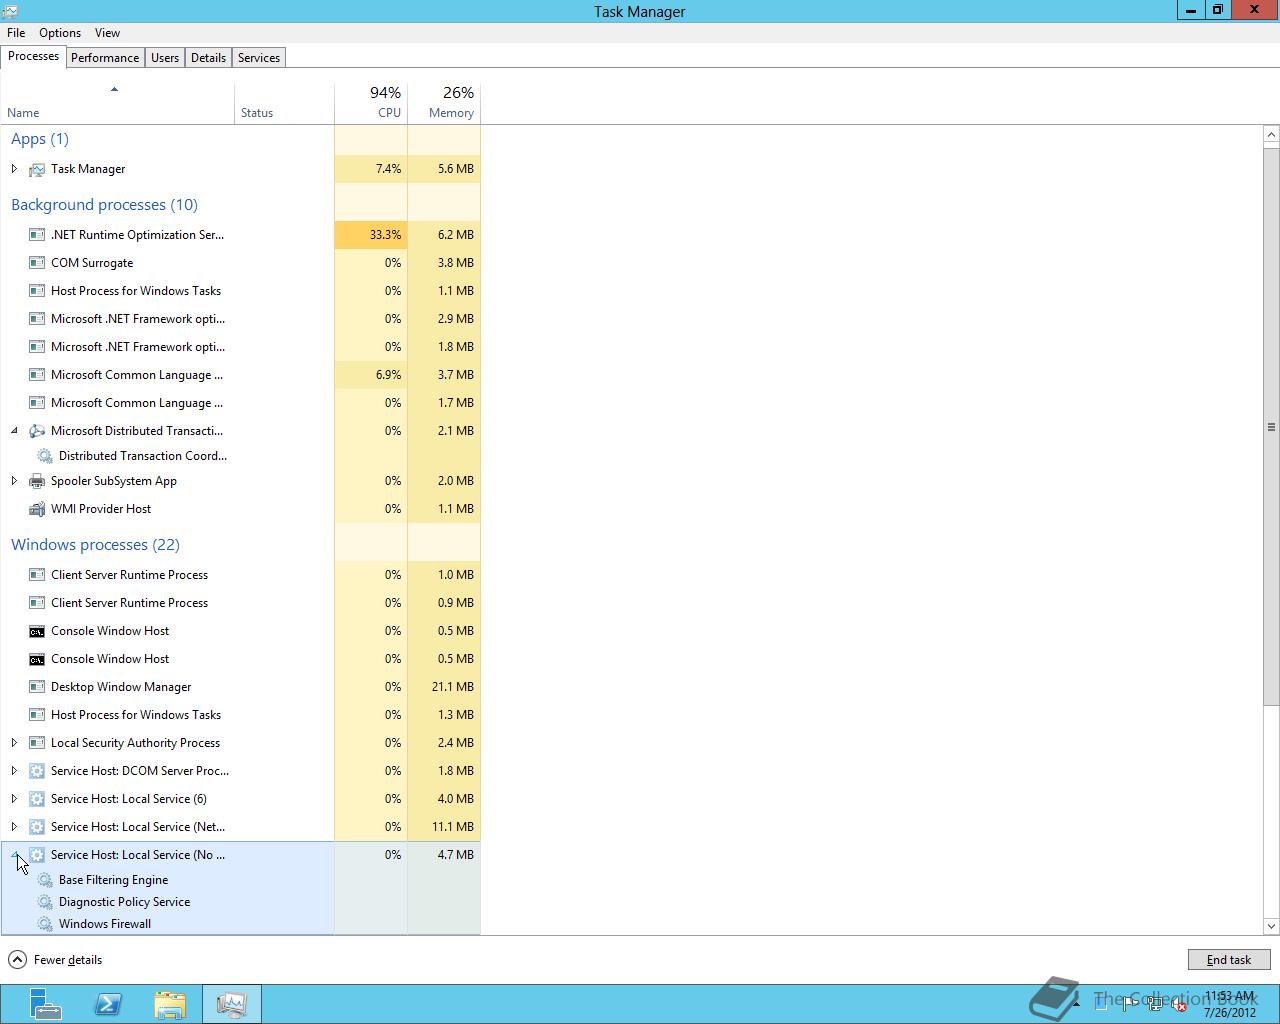Viewport: 1280px width, 1024px height.
Task: Open Server Manager from the taskbar
Action: coord(45,1004)
